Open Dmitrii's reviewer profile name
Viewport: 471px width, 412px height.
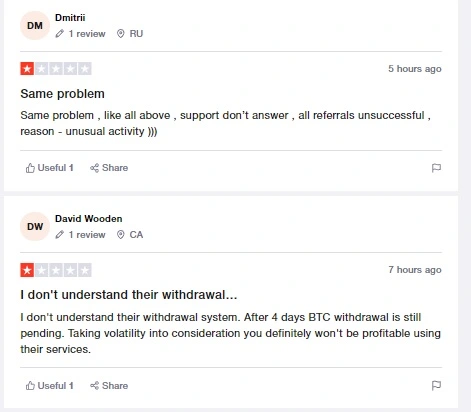[x=70, y=18]
